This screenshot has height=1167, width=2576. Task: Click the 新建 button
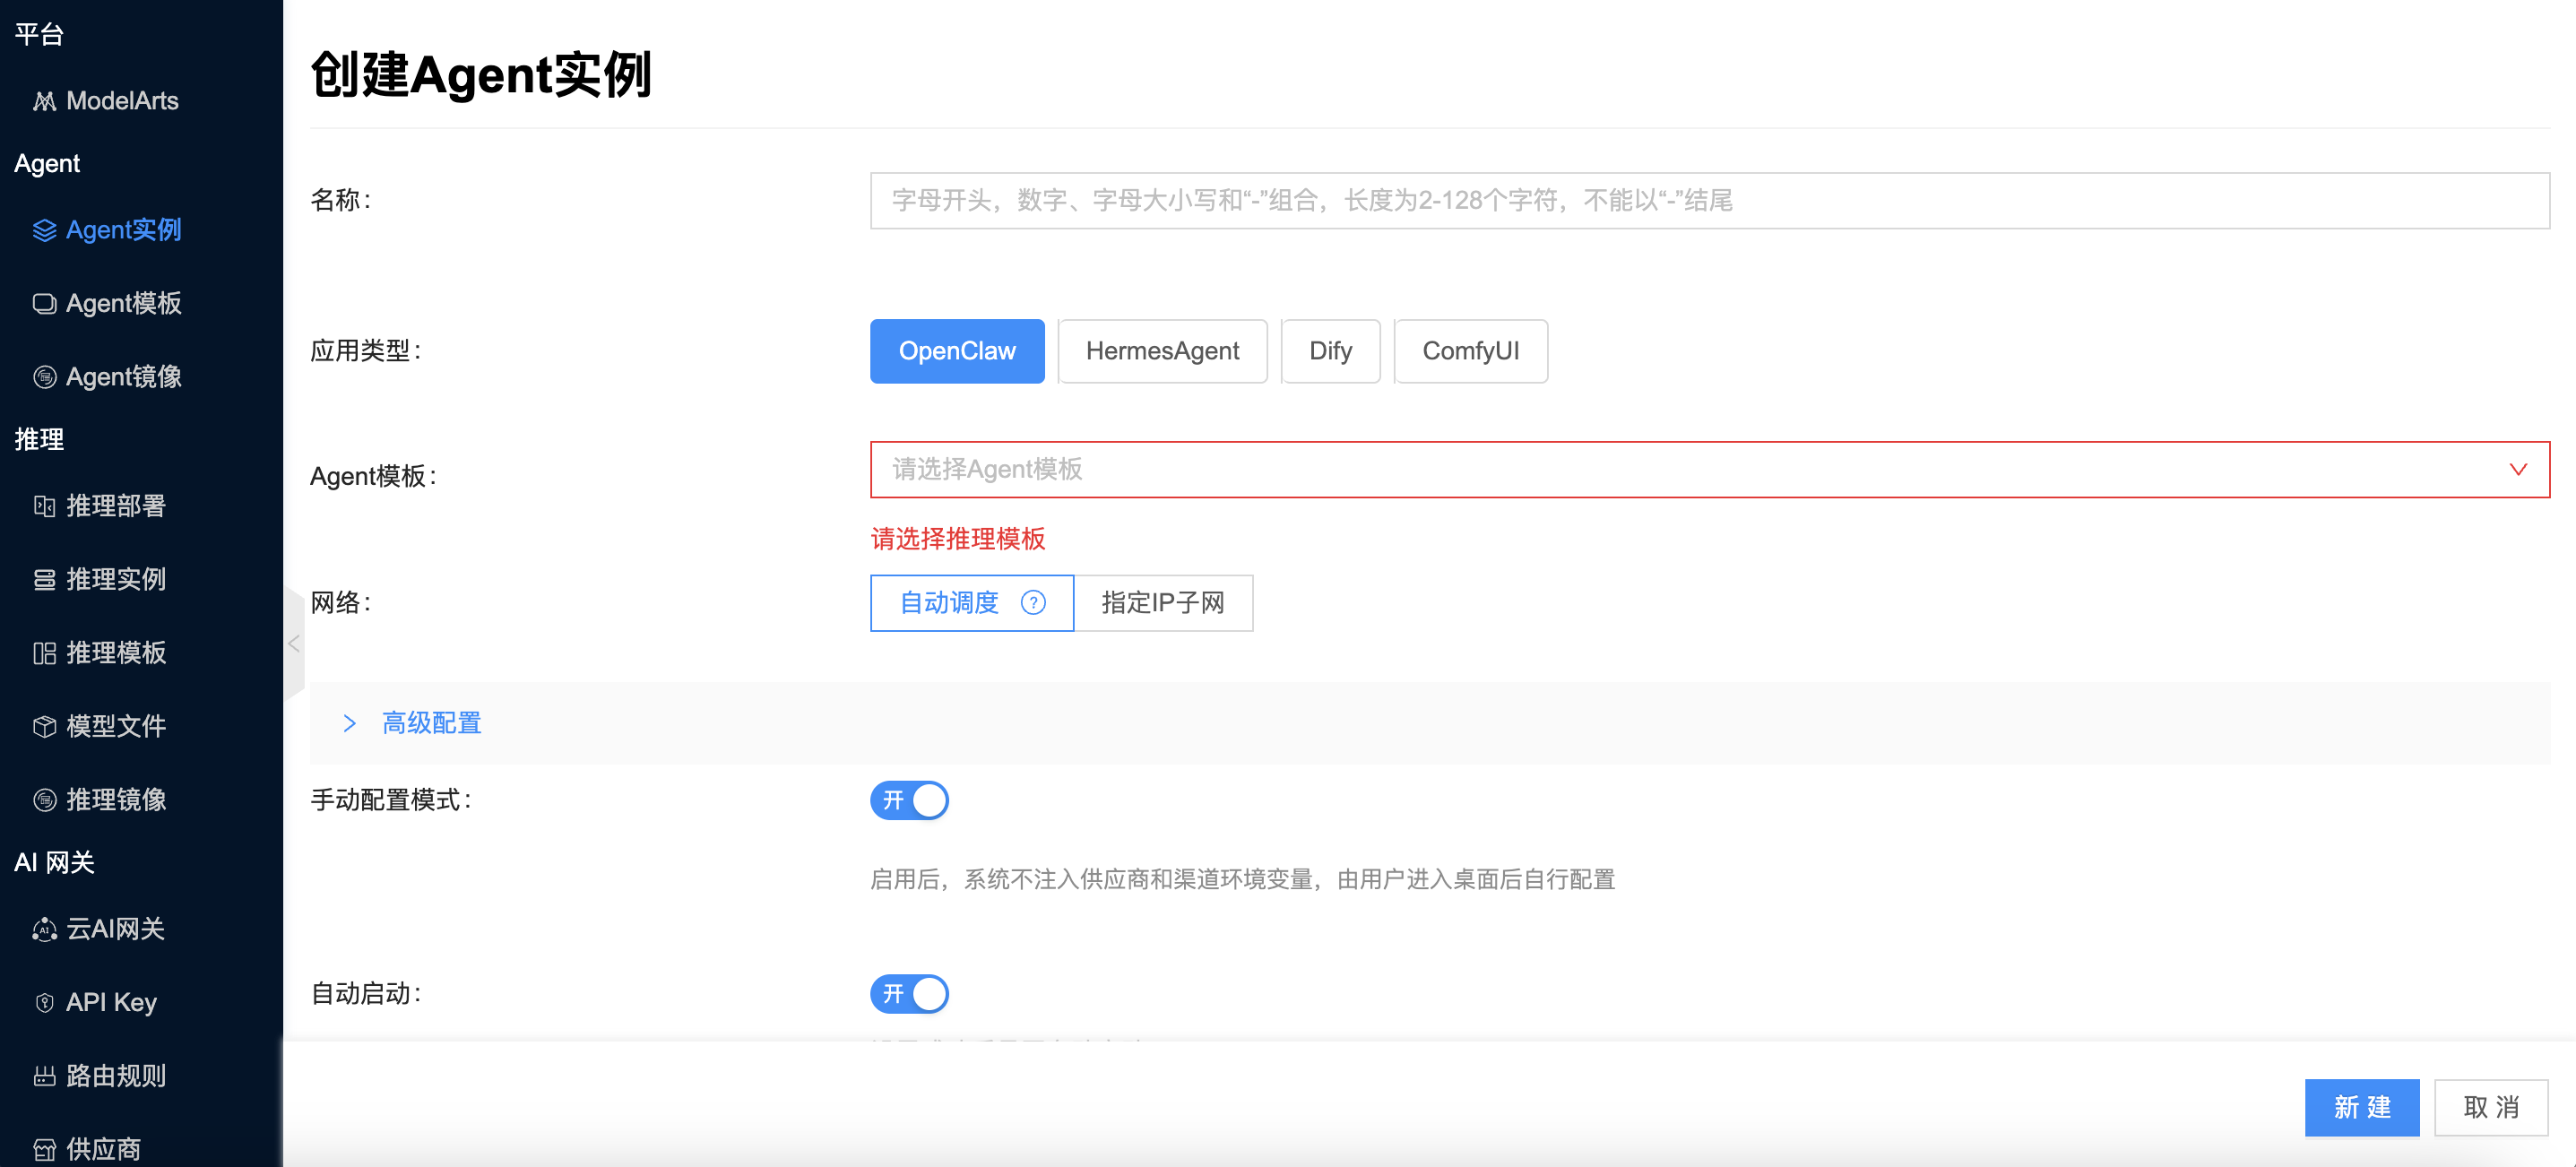[x=2362, y=1107]
